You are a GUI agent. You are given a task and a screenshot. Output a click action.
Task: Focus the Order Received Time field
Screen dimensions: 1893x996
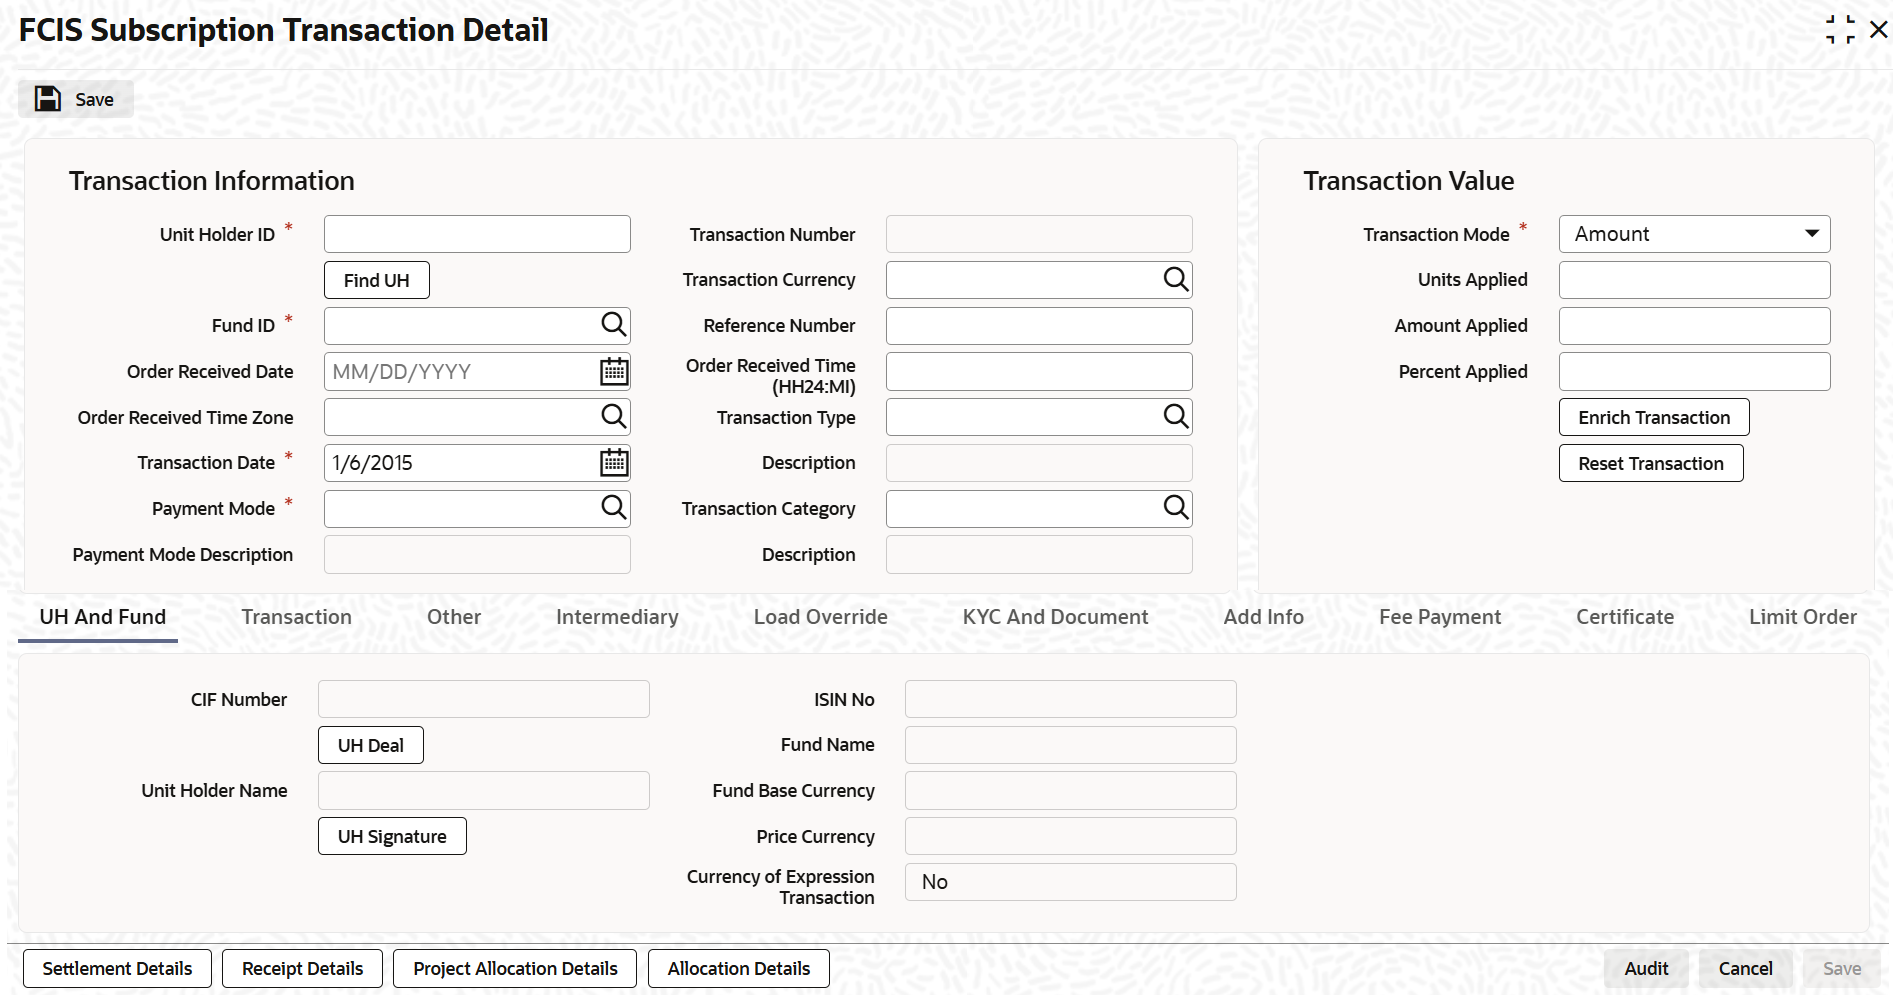[1039, 371]
